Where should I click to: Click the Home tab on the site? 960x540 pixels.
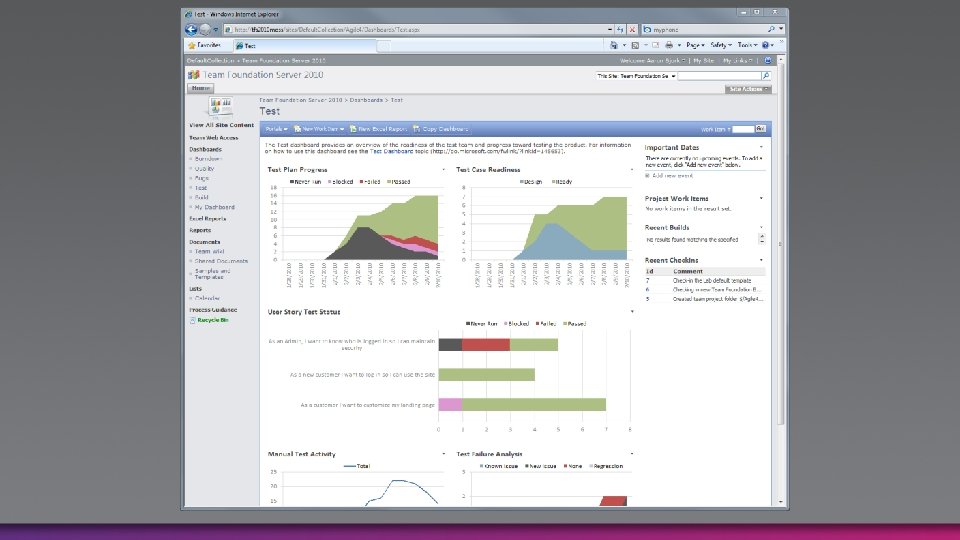[200, 88]
